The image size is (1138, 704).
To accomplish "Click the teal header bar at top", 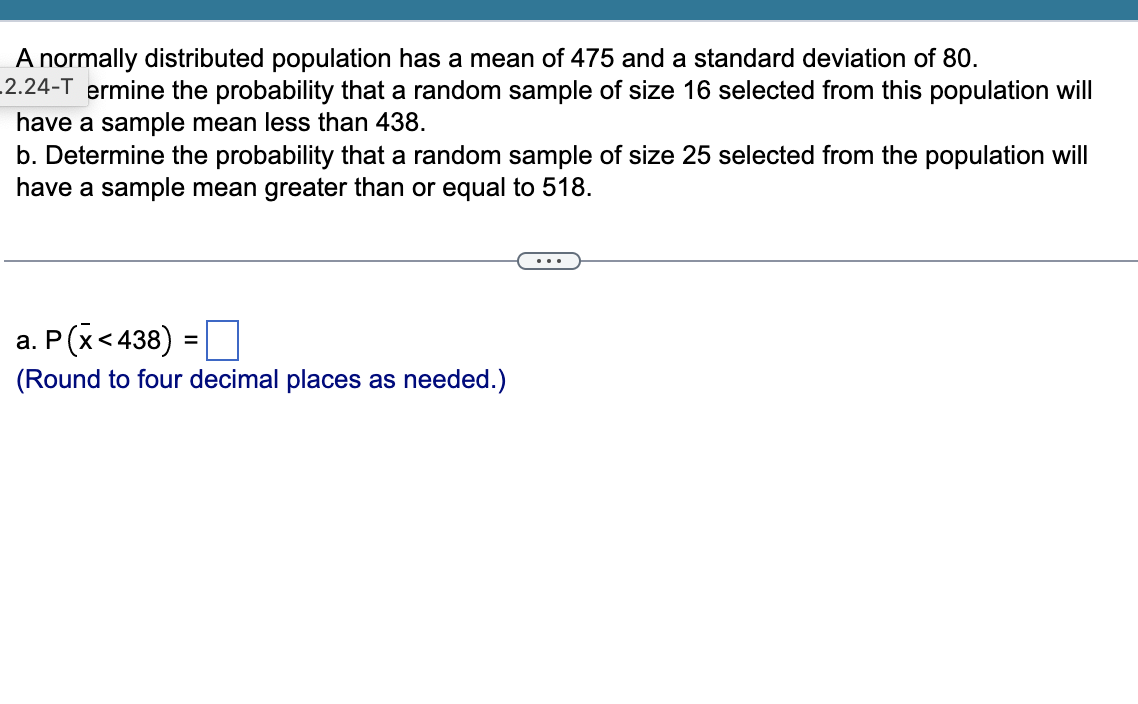I will point(569,7).
